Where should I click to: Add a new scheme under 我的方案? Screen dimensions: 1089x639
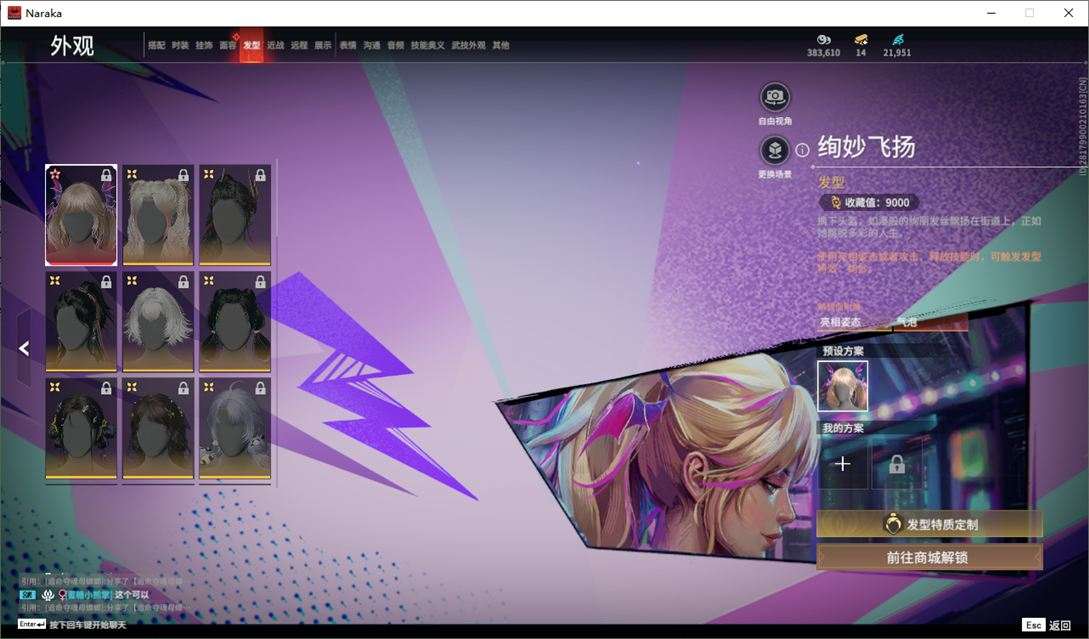pyautogui.click(x=842, y=463)
